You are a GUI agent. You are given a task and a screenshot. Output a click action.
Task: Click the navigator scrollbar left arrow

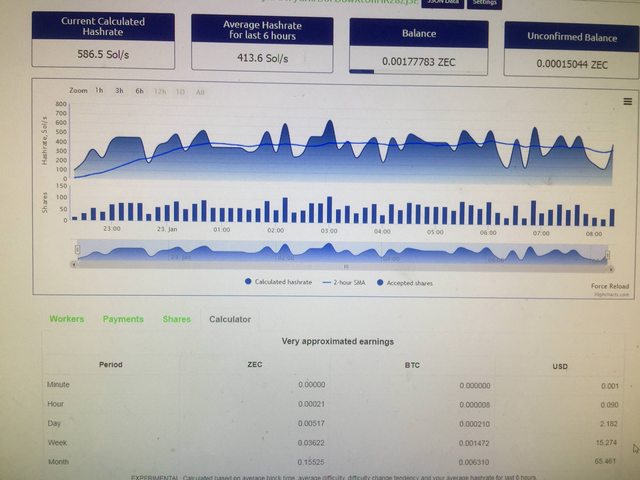(x=73, y=264)
